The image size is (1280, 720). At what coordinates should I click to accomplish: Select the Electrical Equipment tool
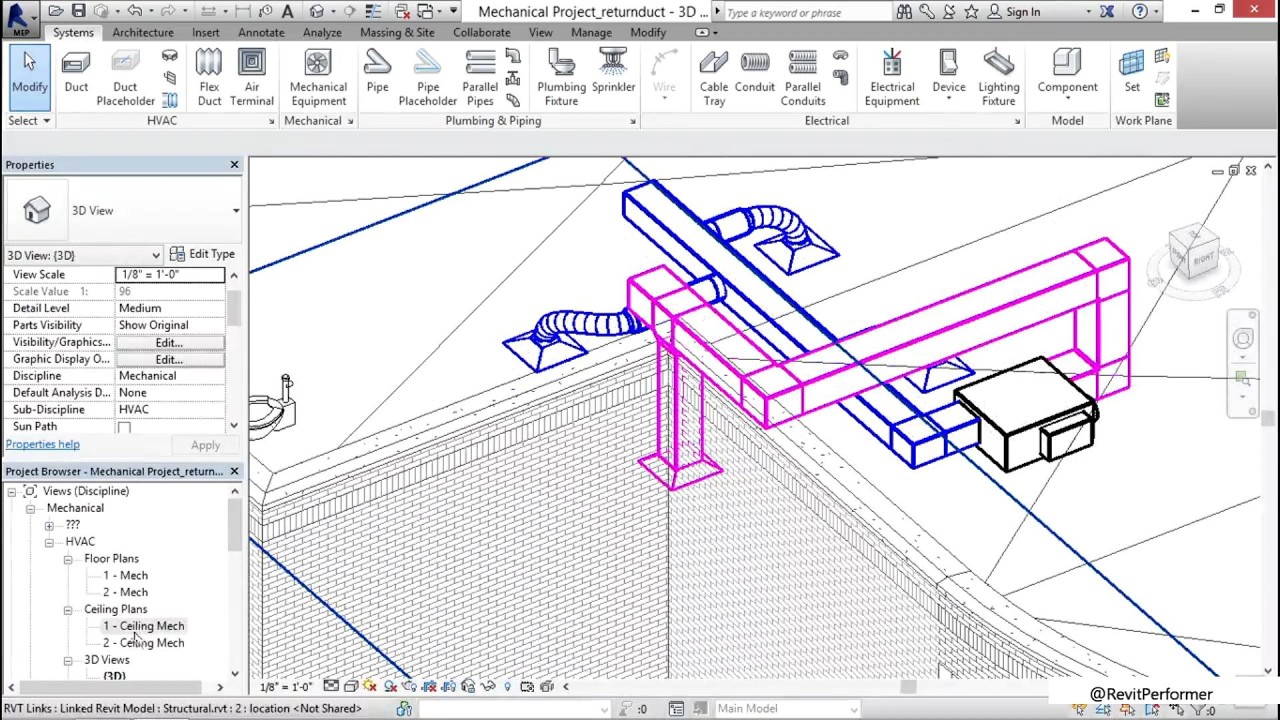coord(892,77)
